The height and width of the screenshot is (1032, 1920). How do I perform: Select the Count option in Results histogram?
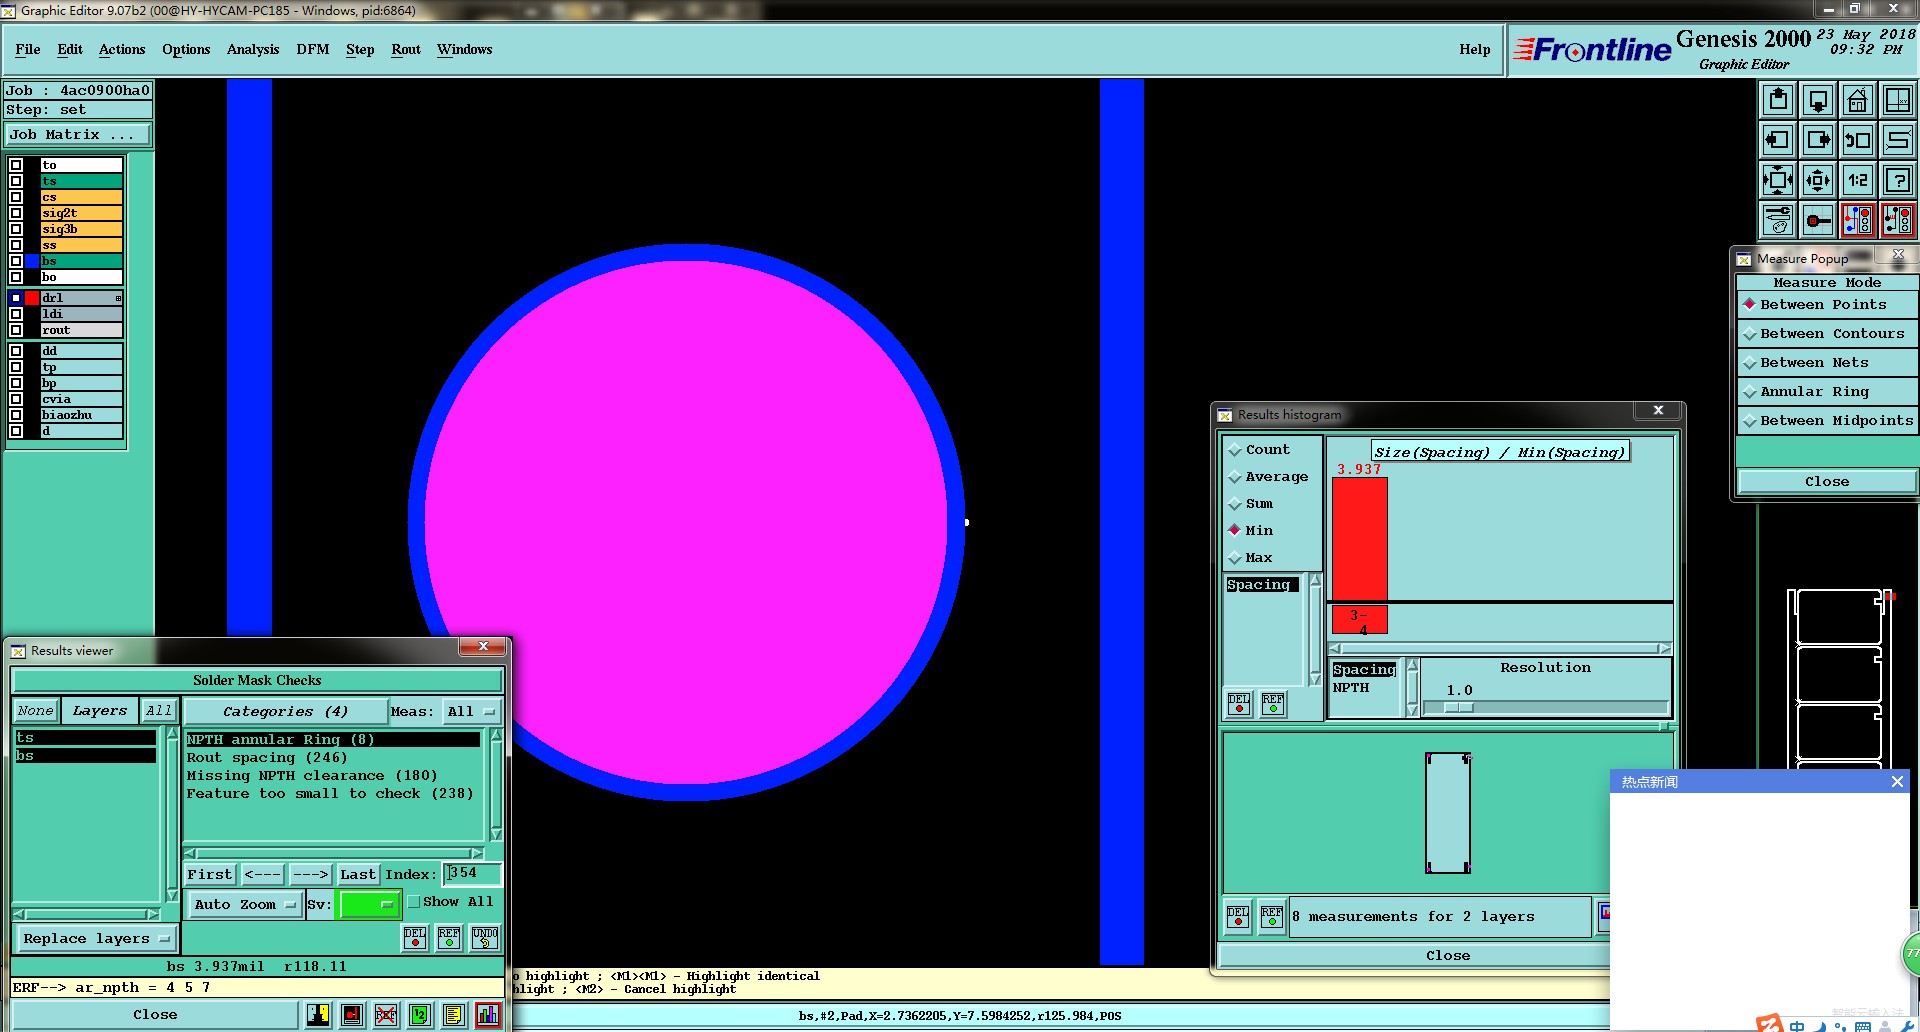click(x=1260, y=450)
